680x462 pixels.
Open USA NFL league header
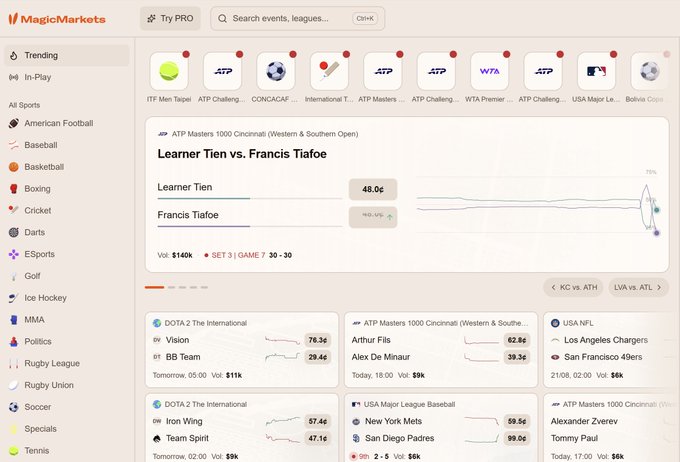pos(572,323)
